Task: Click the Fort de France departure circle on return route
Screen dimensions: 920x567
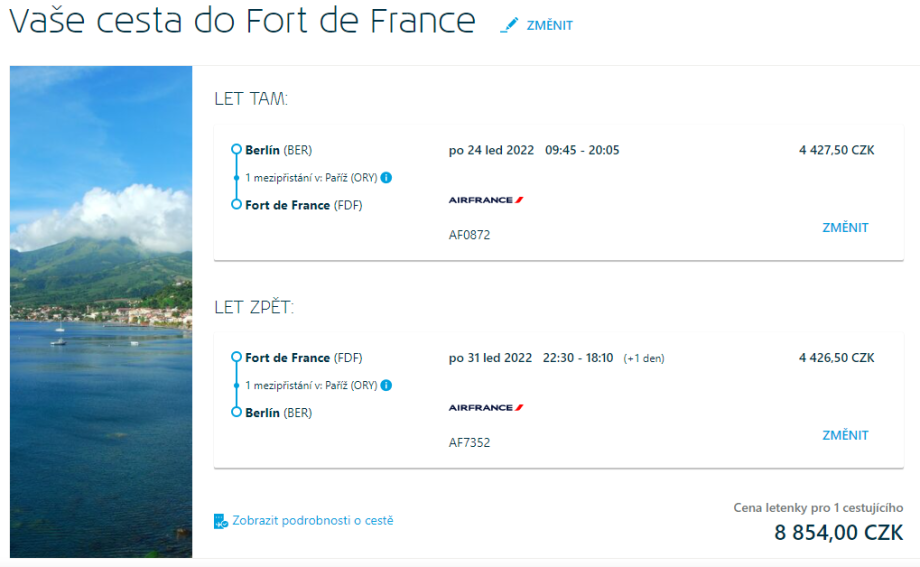Action: [236, 357]
